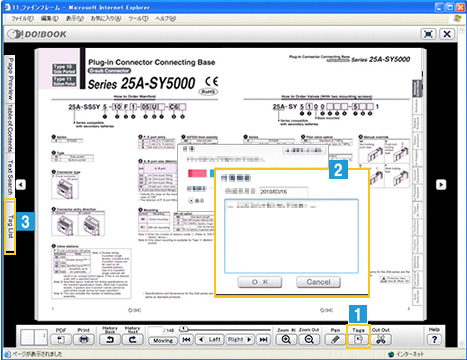
Task: Pick the pink tag color swatch
Action: [197, 173]
